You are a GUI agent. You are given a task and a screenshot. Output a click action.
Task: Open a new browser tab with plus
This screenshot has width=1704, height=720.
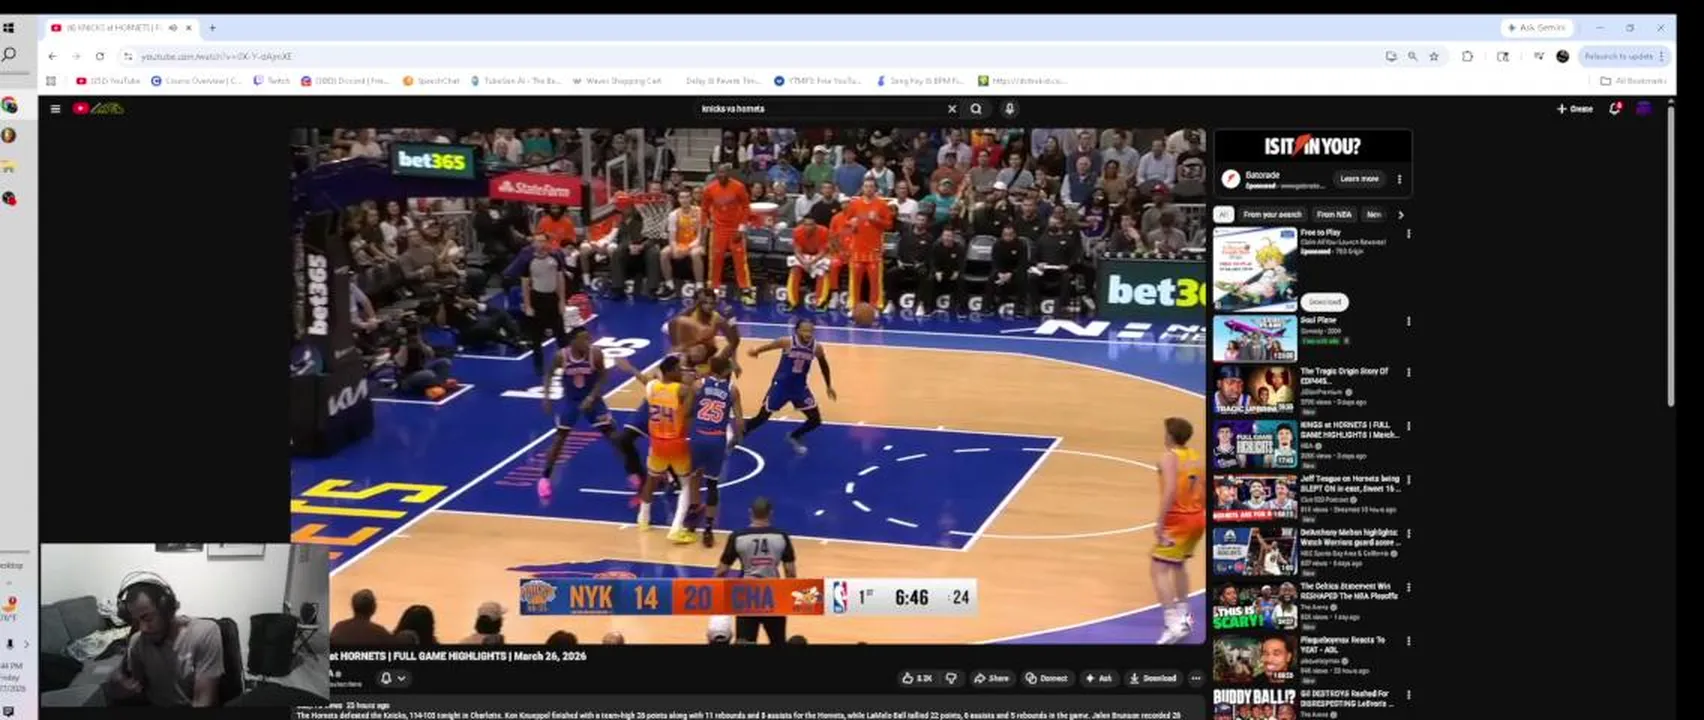click(212, 28)
